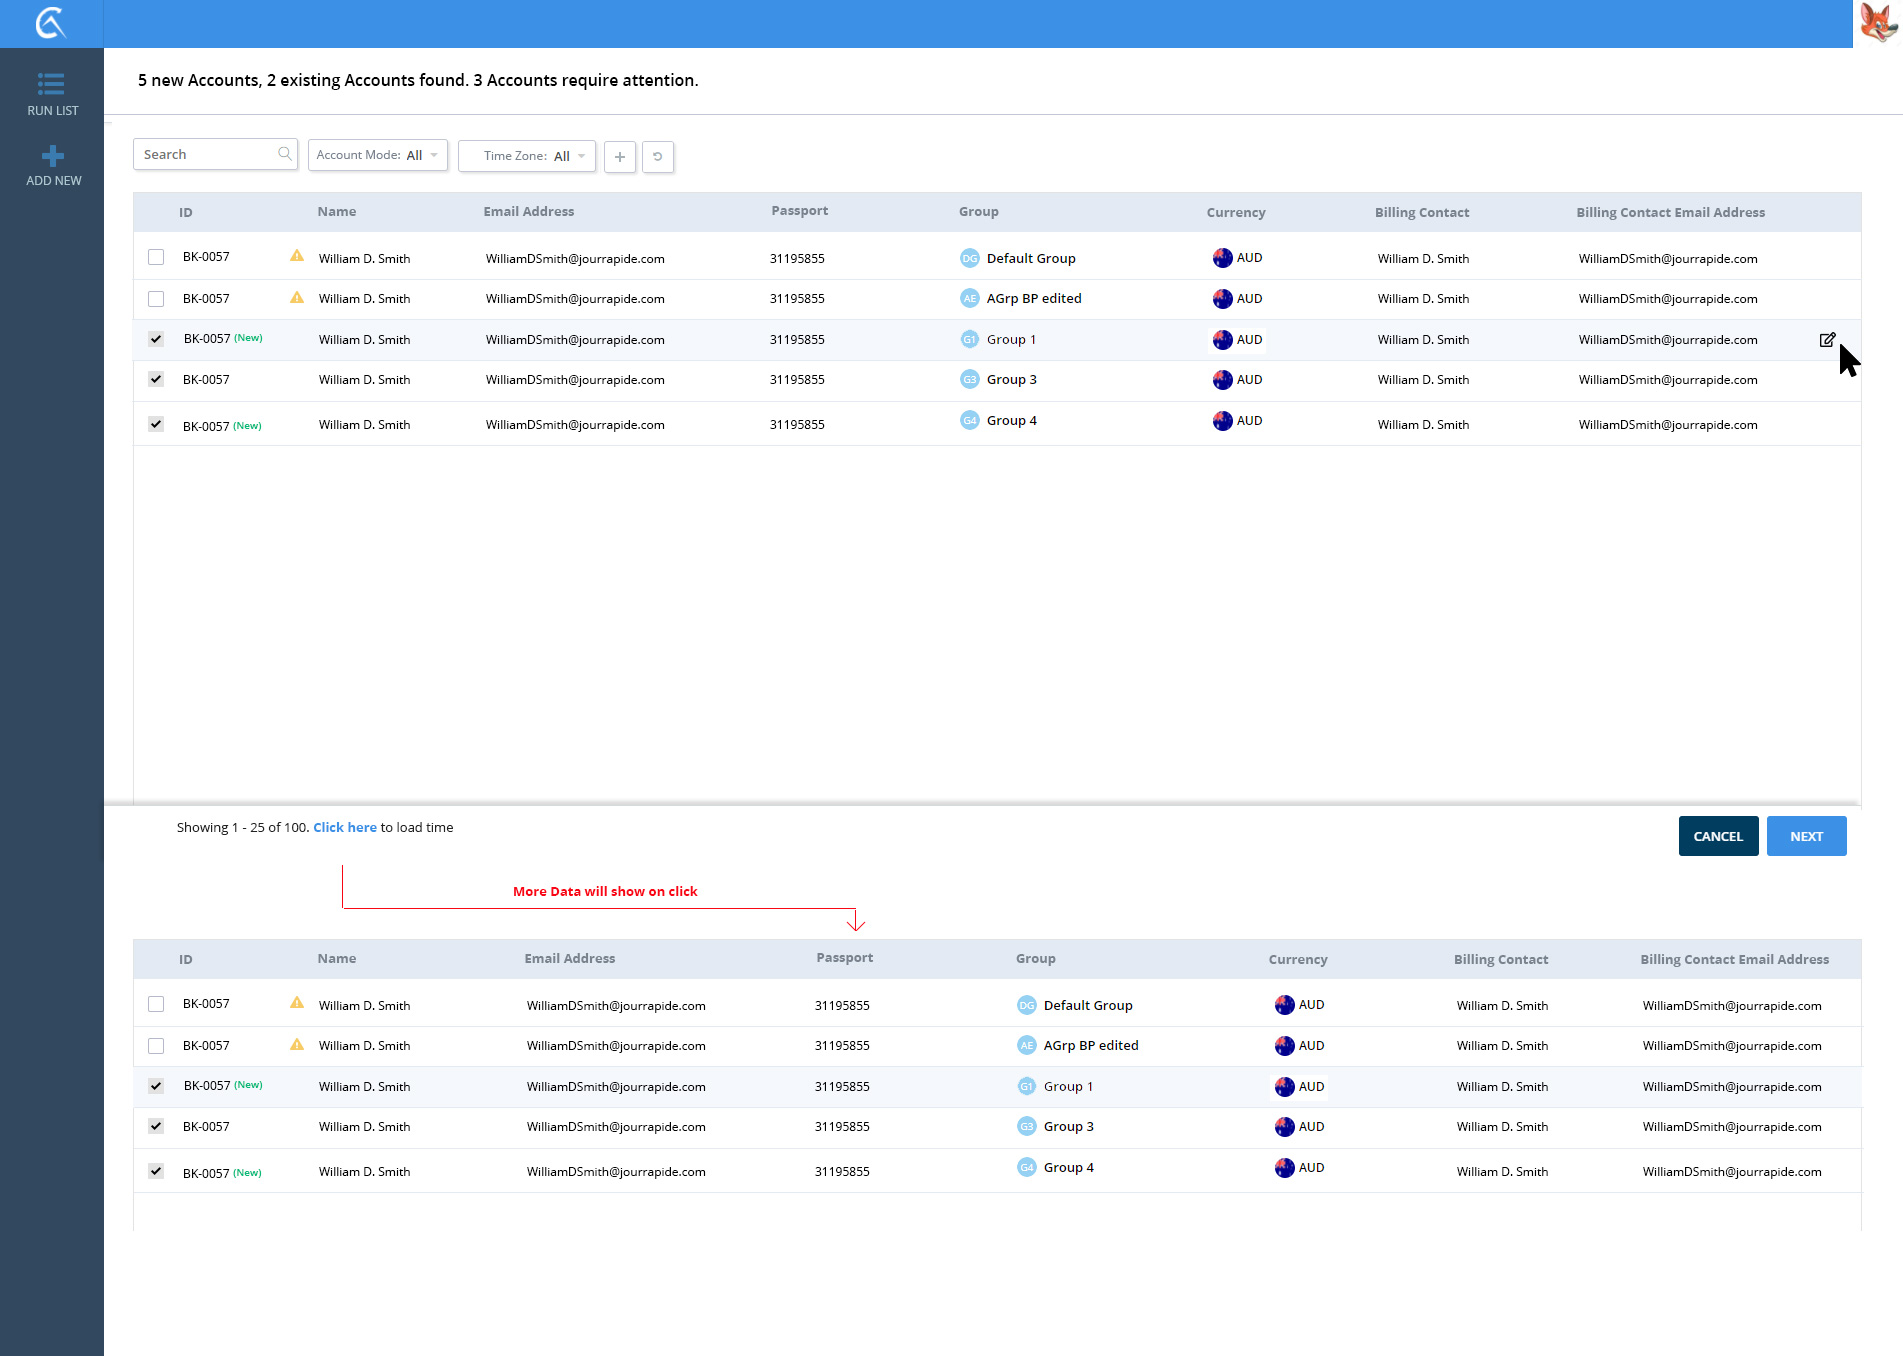The image size is (1903, 1356).
Task: Click the 'Click here' load more link
Action: click(x=345, y=827)
